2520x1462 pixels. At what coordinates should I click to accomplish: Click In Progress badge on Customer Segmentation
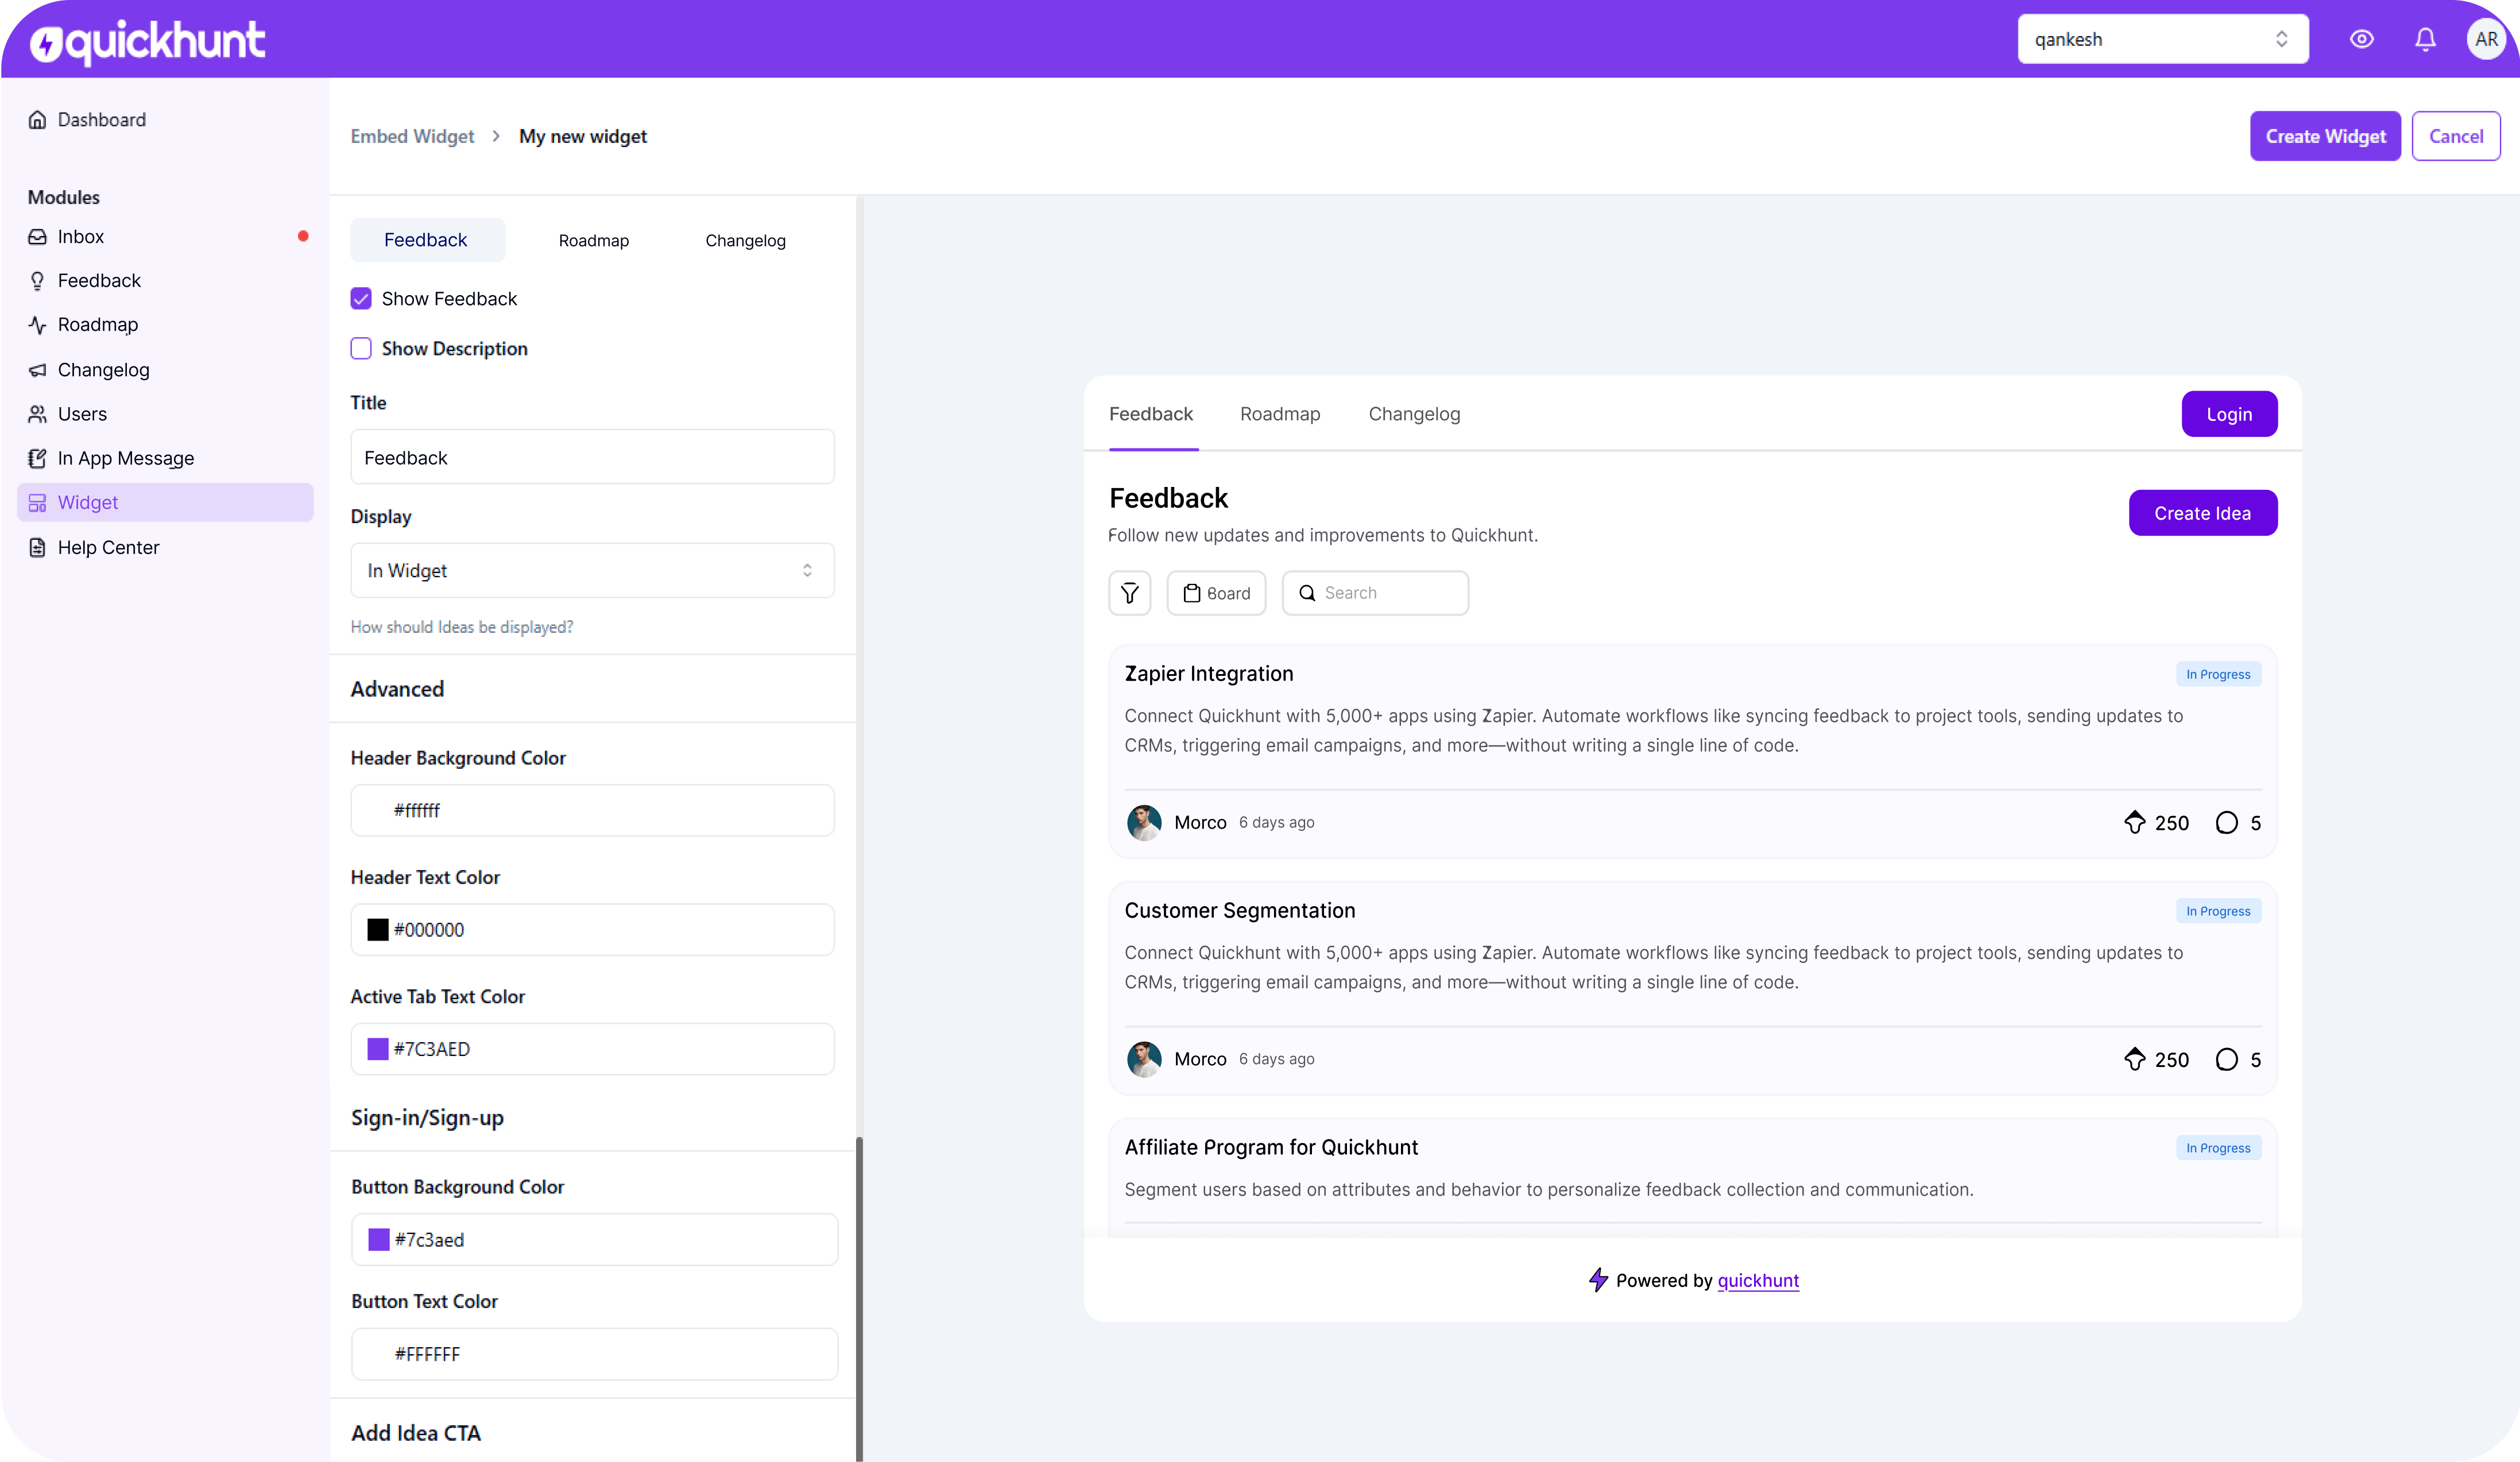(x=2218, y=911)
